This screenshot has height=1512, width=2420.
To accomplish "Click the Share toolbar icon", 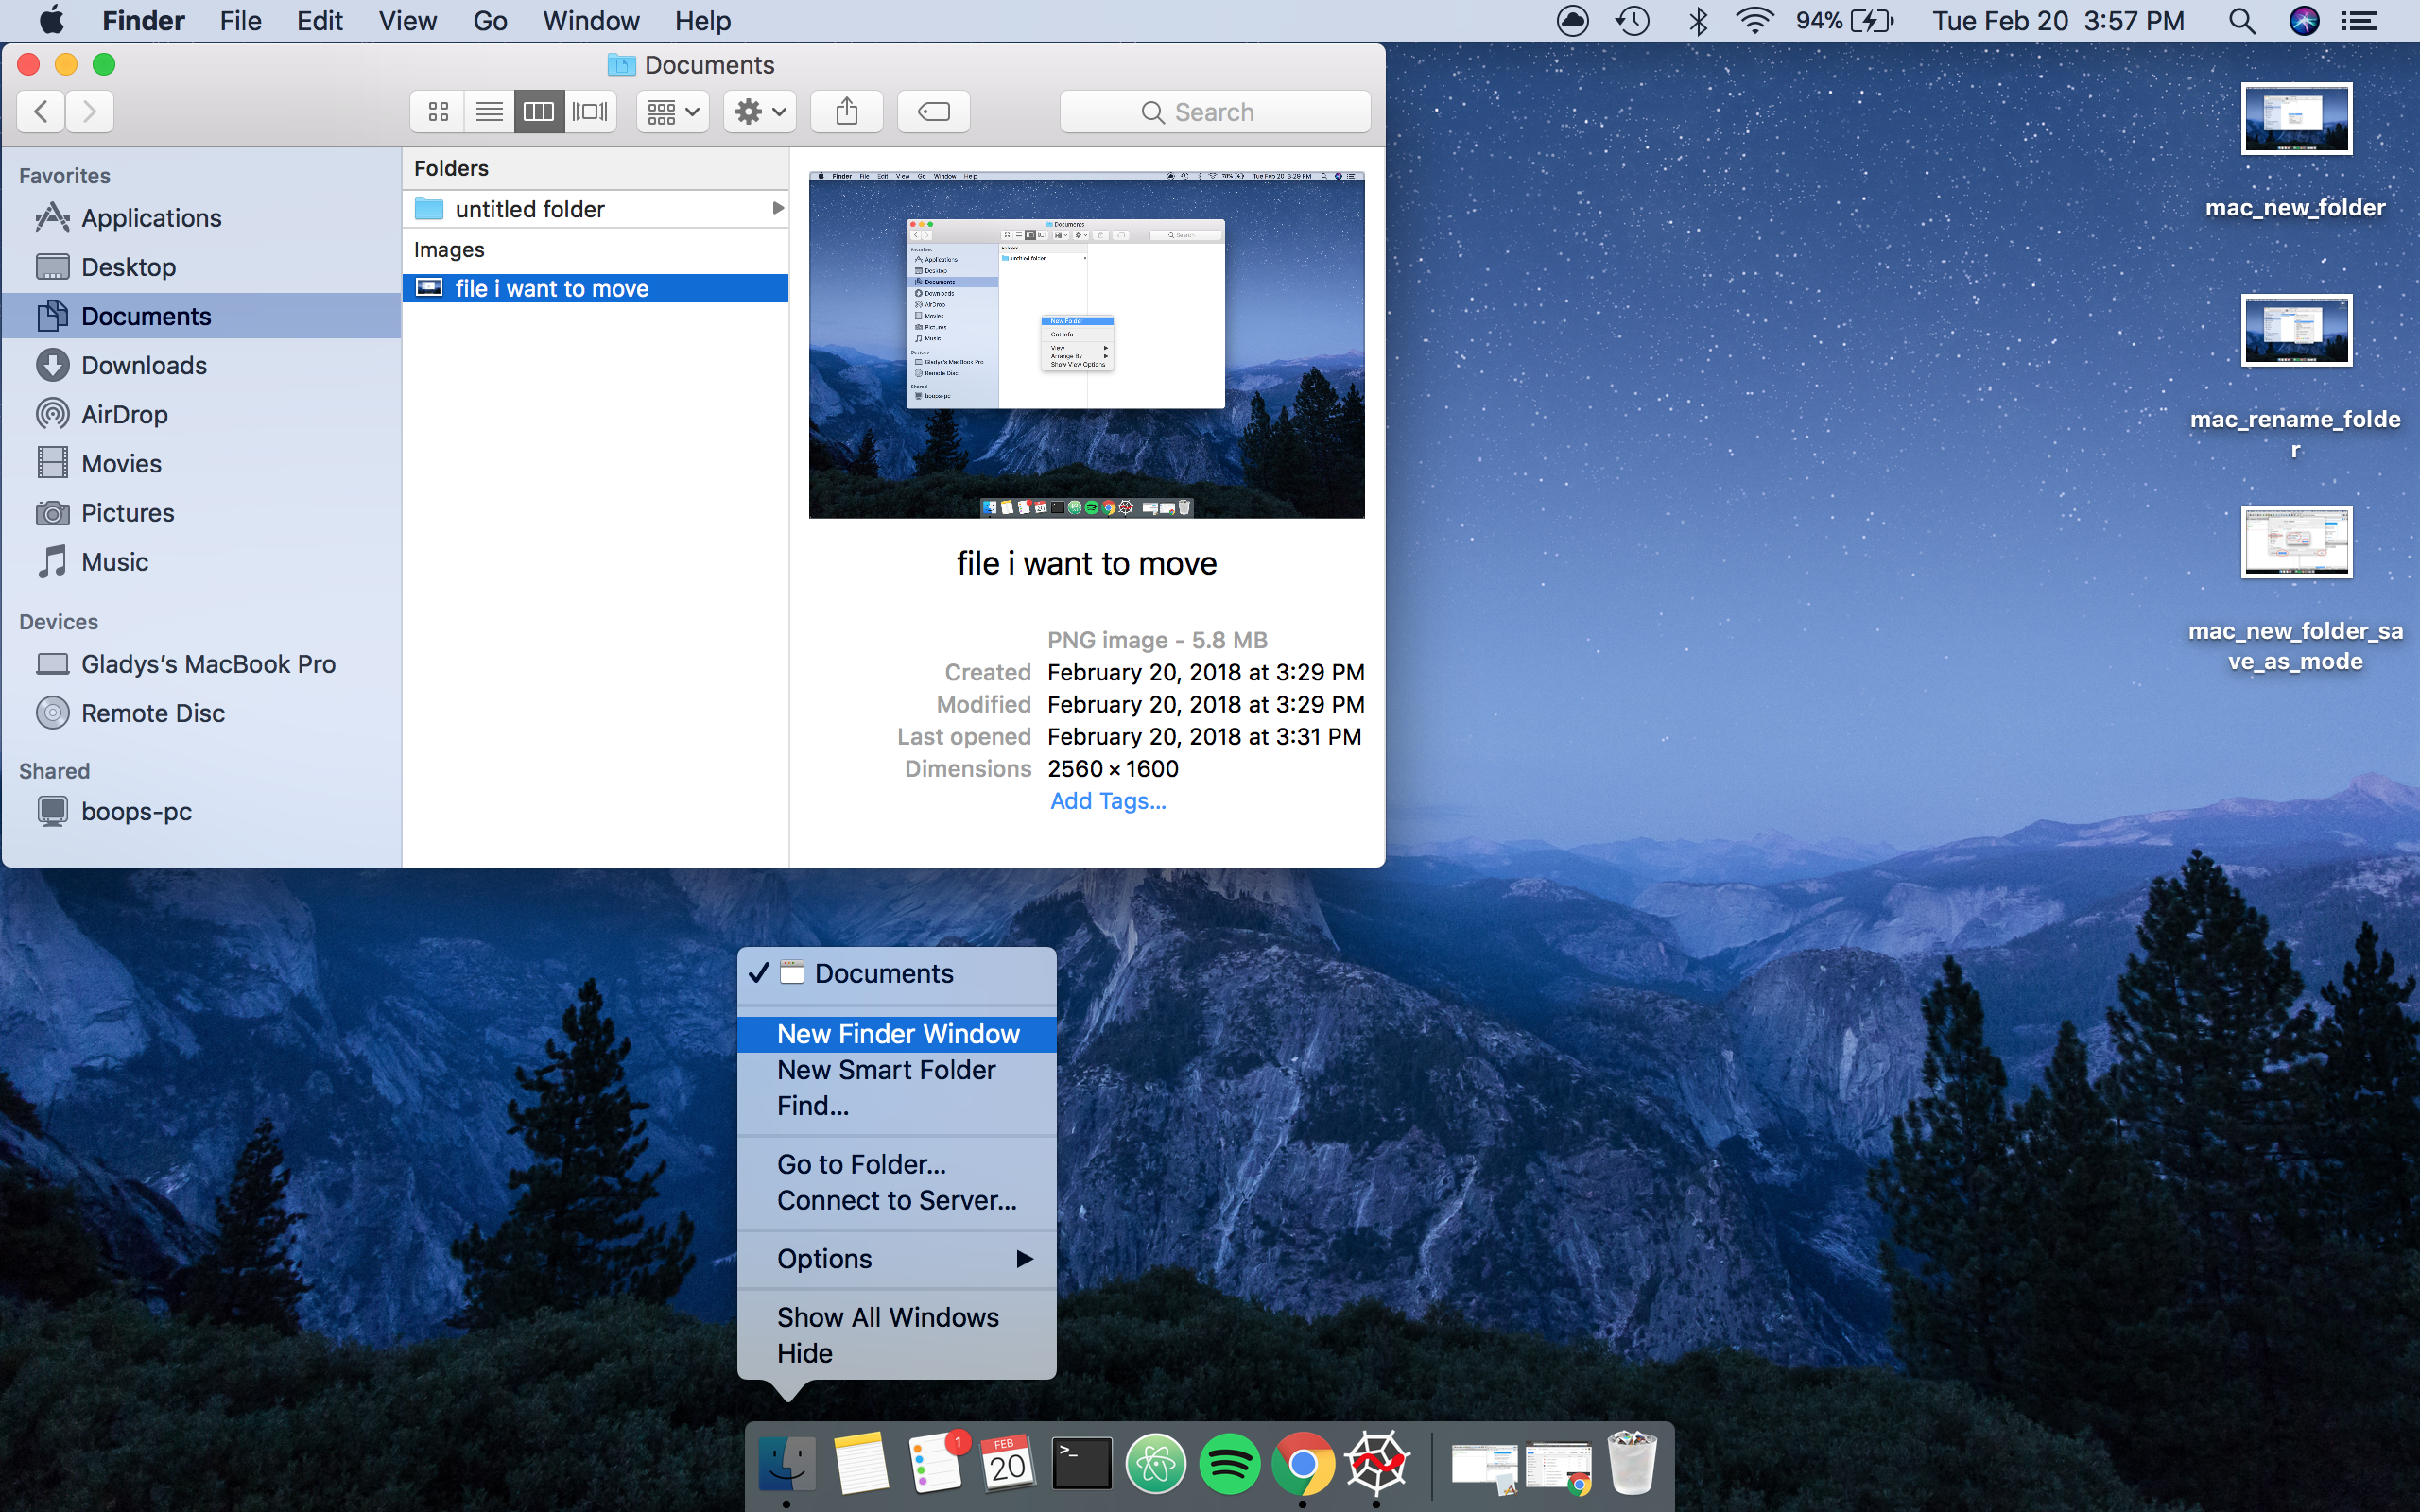I will pos(847,112).
